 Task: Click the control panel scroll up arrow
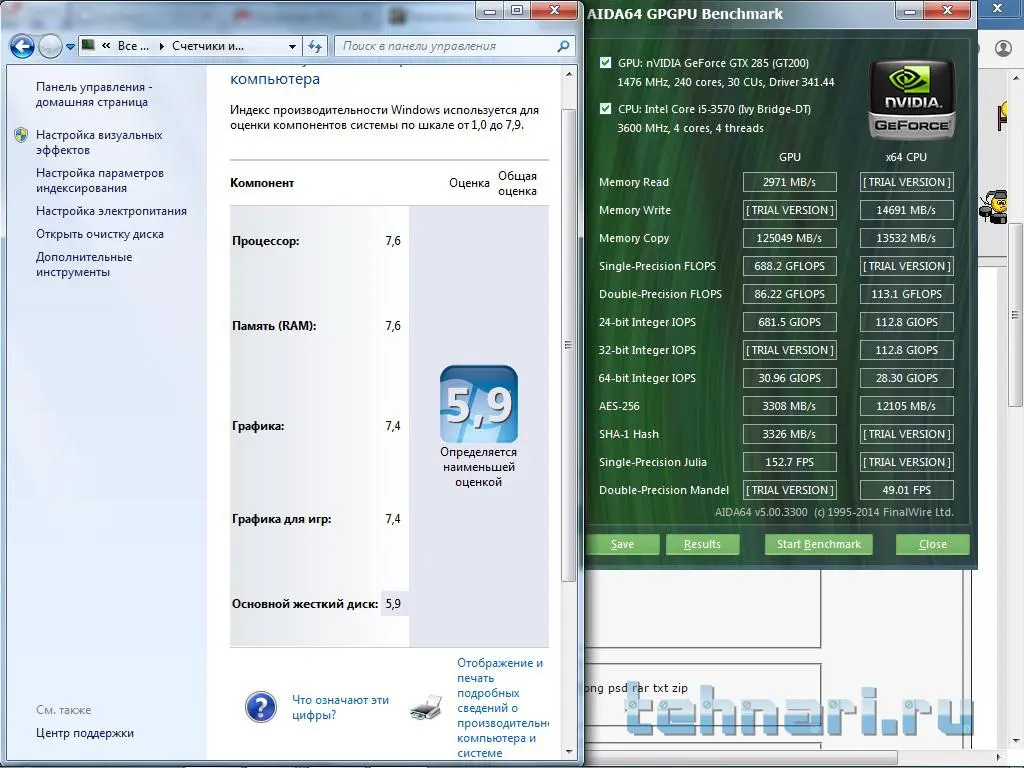(x=569, y=74)
